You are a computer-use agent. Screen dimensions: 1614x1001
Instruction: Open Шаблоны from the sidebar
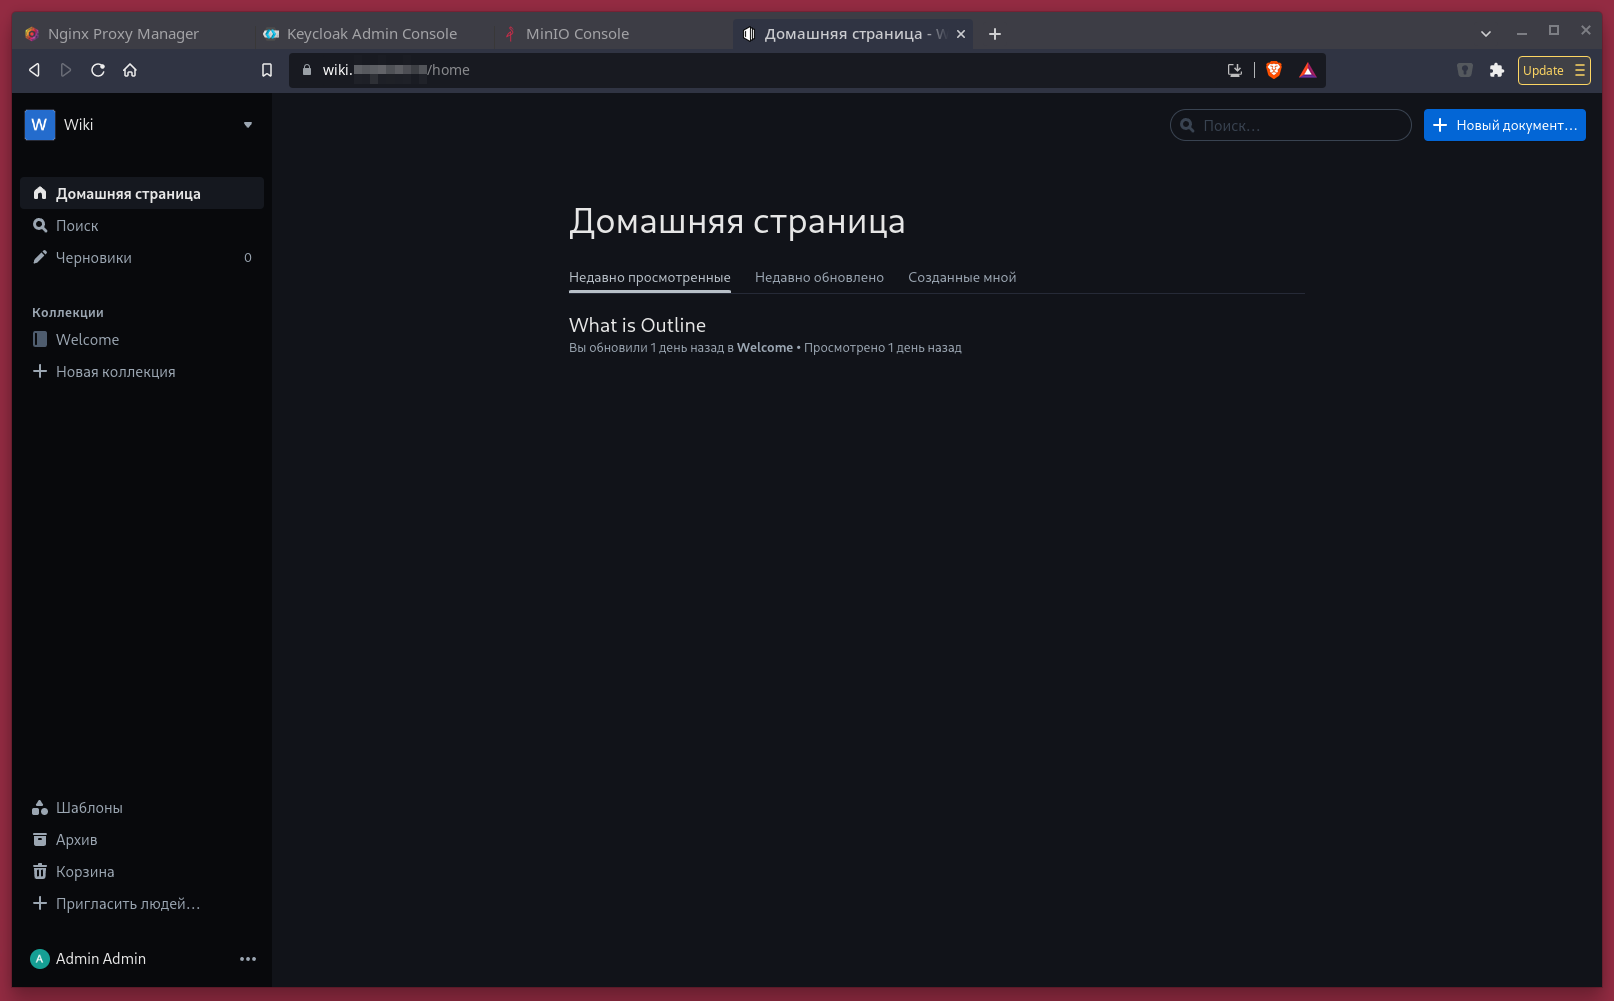(89, 807)
